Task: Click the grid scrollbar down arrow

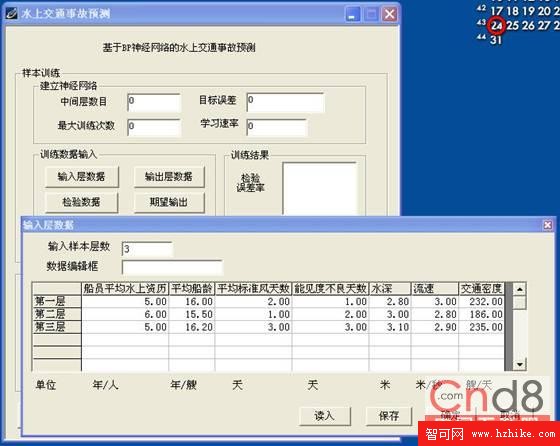Action: tap(519, 364)
